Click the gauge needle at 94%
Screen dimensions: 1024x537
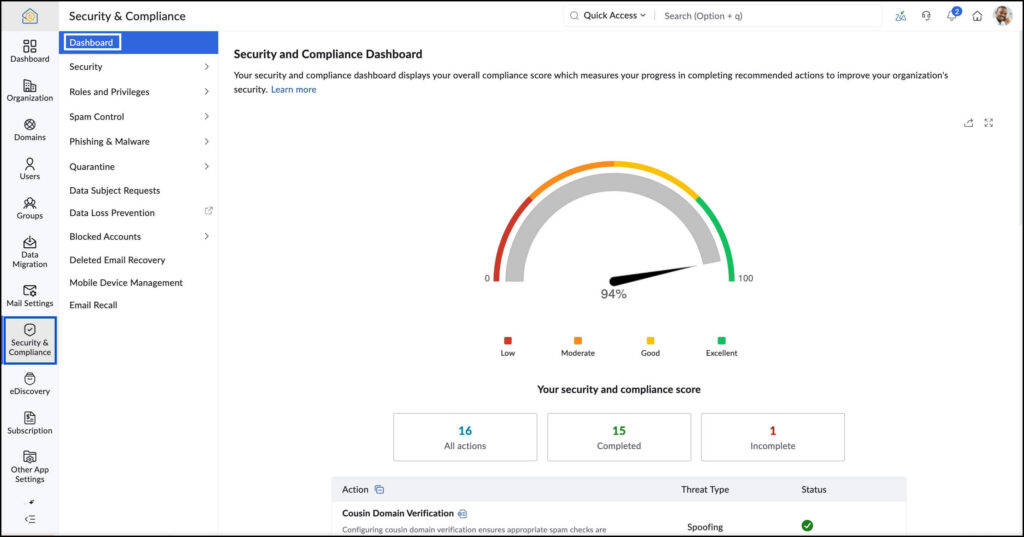click(x=653, y=275)
